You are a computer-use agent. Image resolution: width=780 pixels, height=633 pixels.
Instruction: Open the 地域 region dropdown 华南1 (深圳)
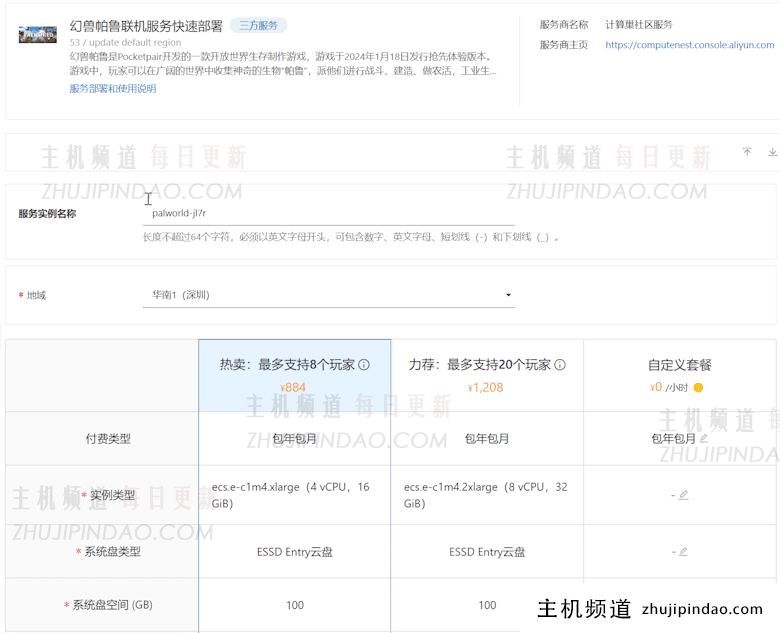pos(328,295)
